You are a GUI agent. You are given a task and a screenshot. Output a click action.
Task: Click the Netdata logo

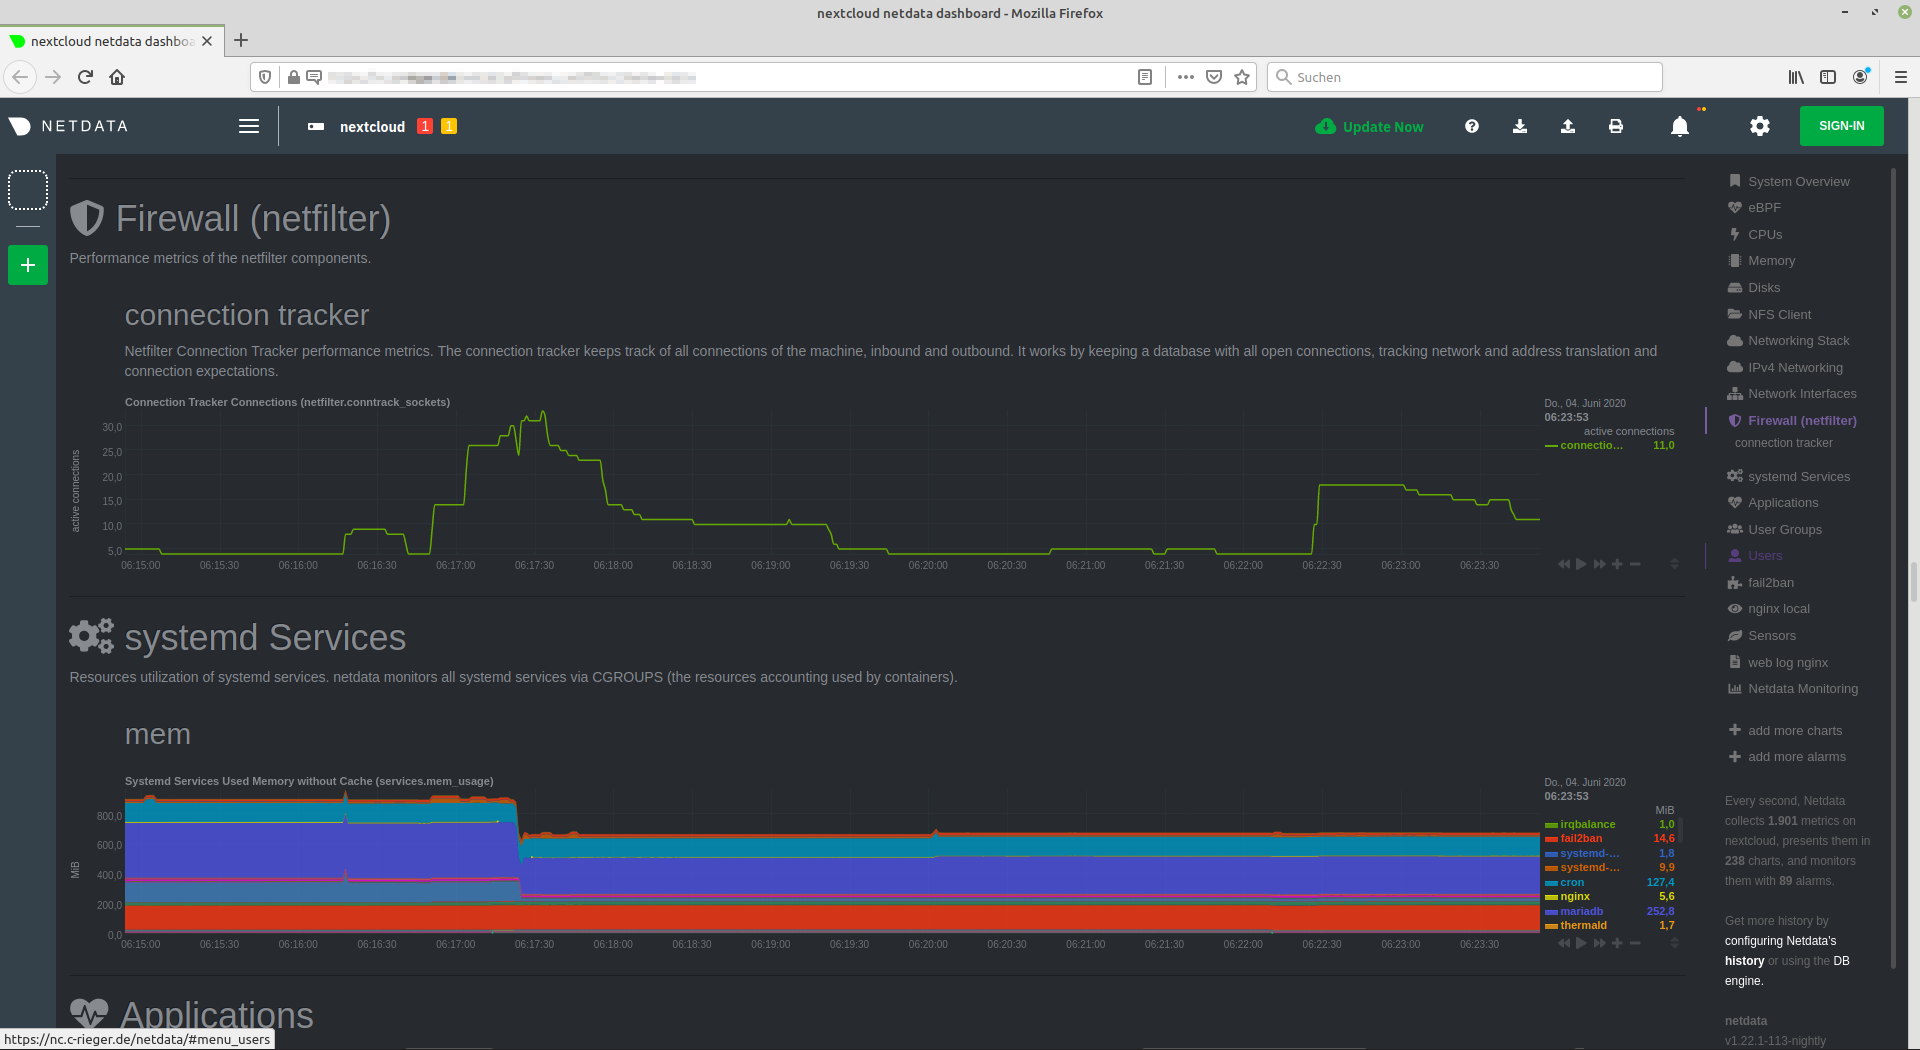tap(68, 126)
